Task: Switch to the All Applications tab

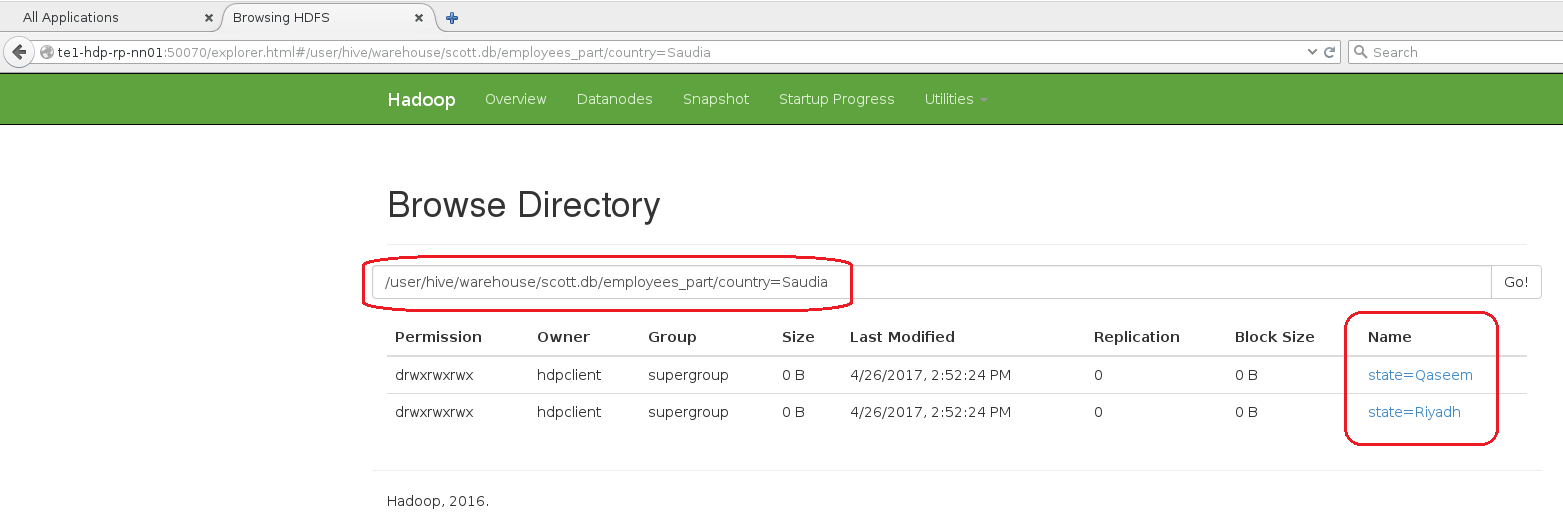Action: tap(110, 18)
